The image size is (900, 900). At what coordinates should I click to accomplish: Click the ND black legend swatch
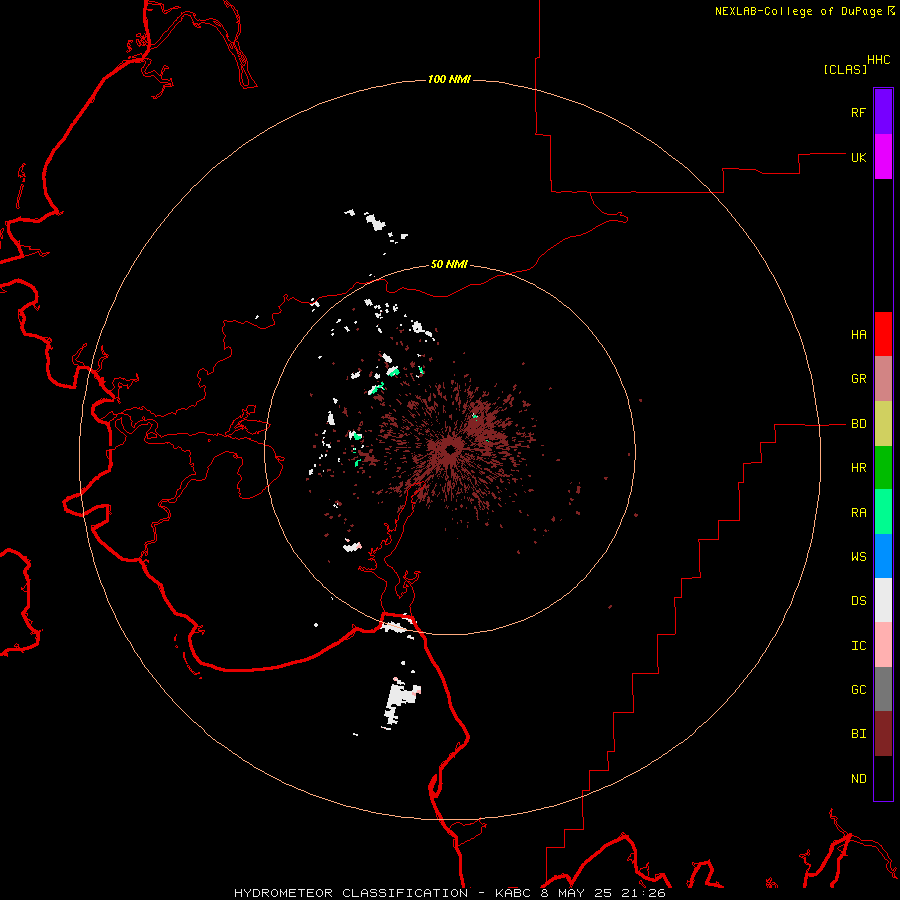883,778
